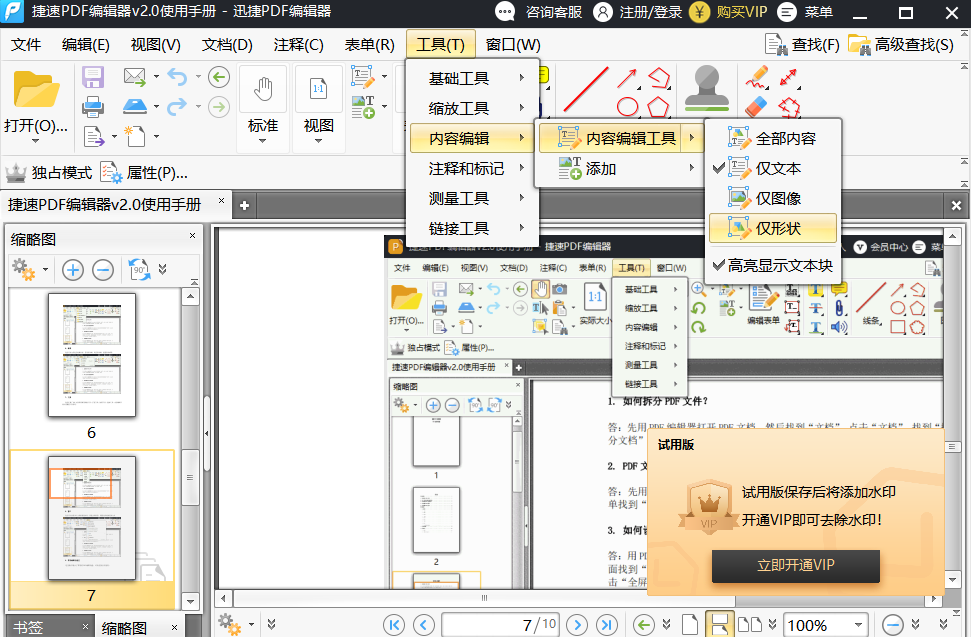Screen dimensions: 971x637
Task: Enable continuous page layout in status bar
Action: [720, 625]
